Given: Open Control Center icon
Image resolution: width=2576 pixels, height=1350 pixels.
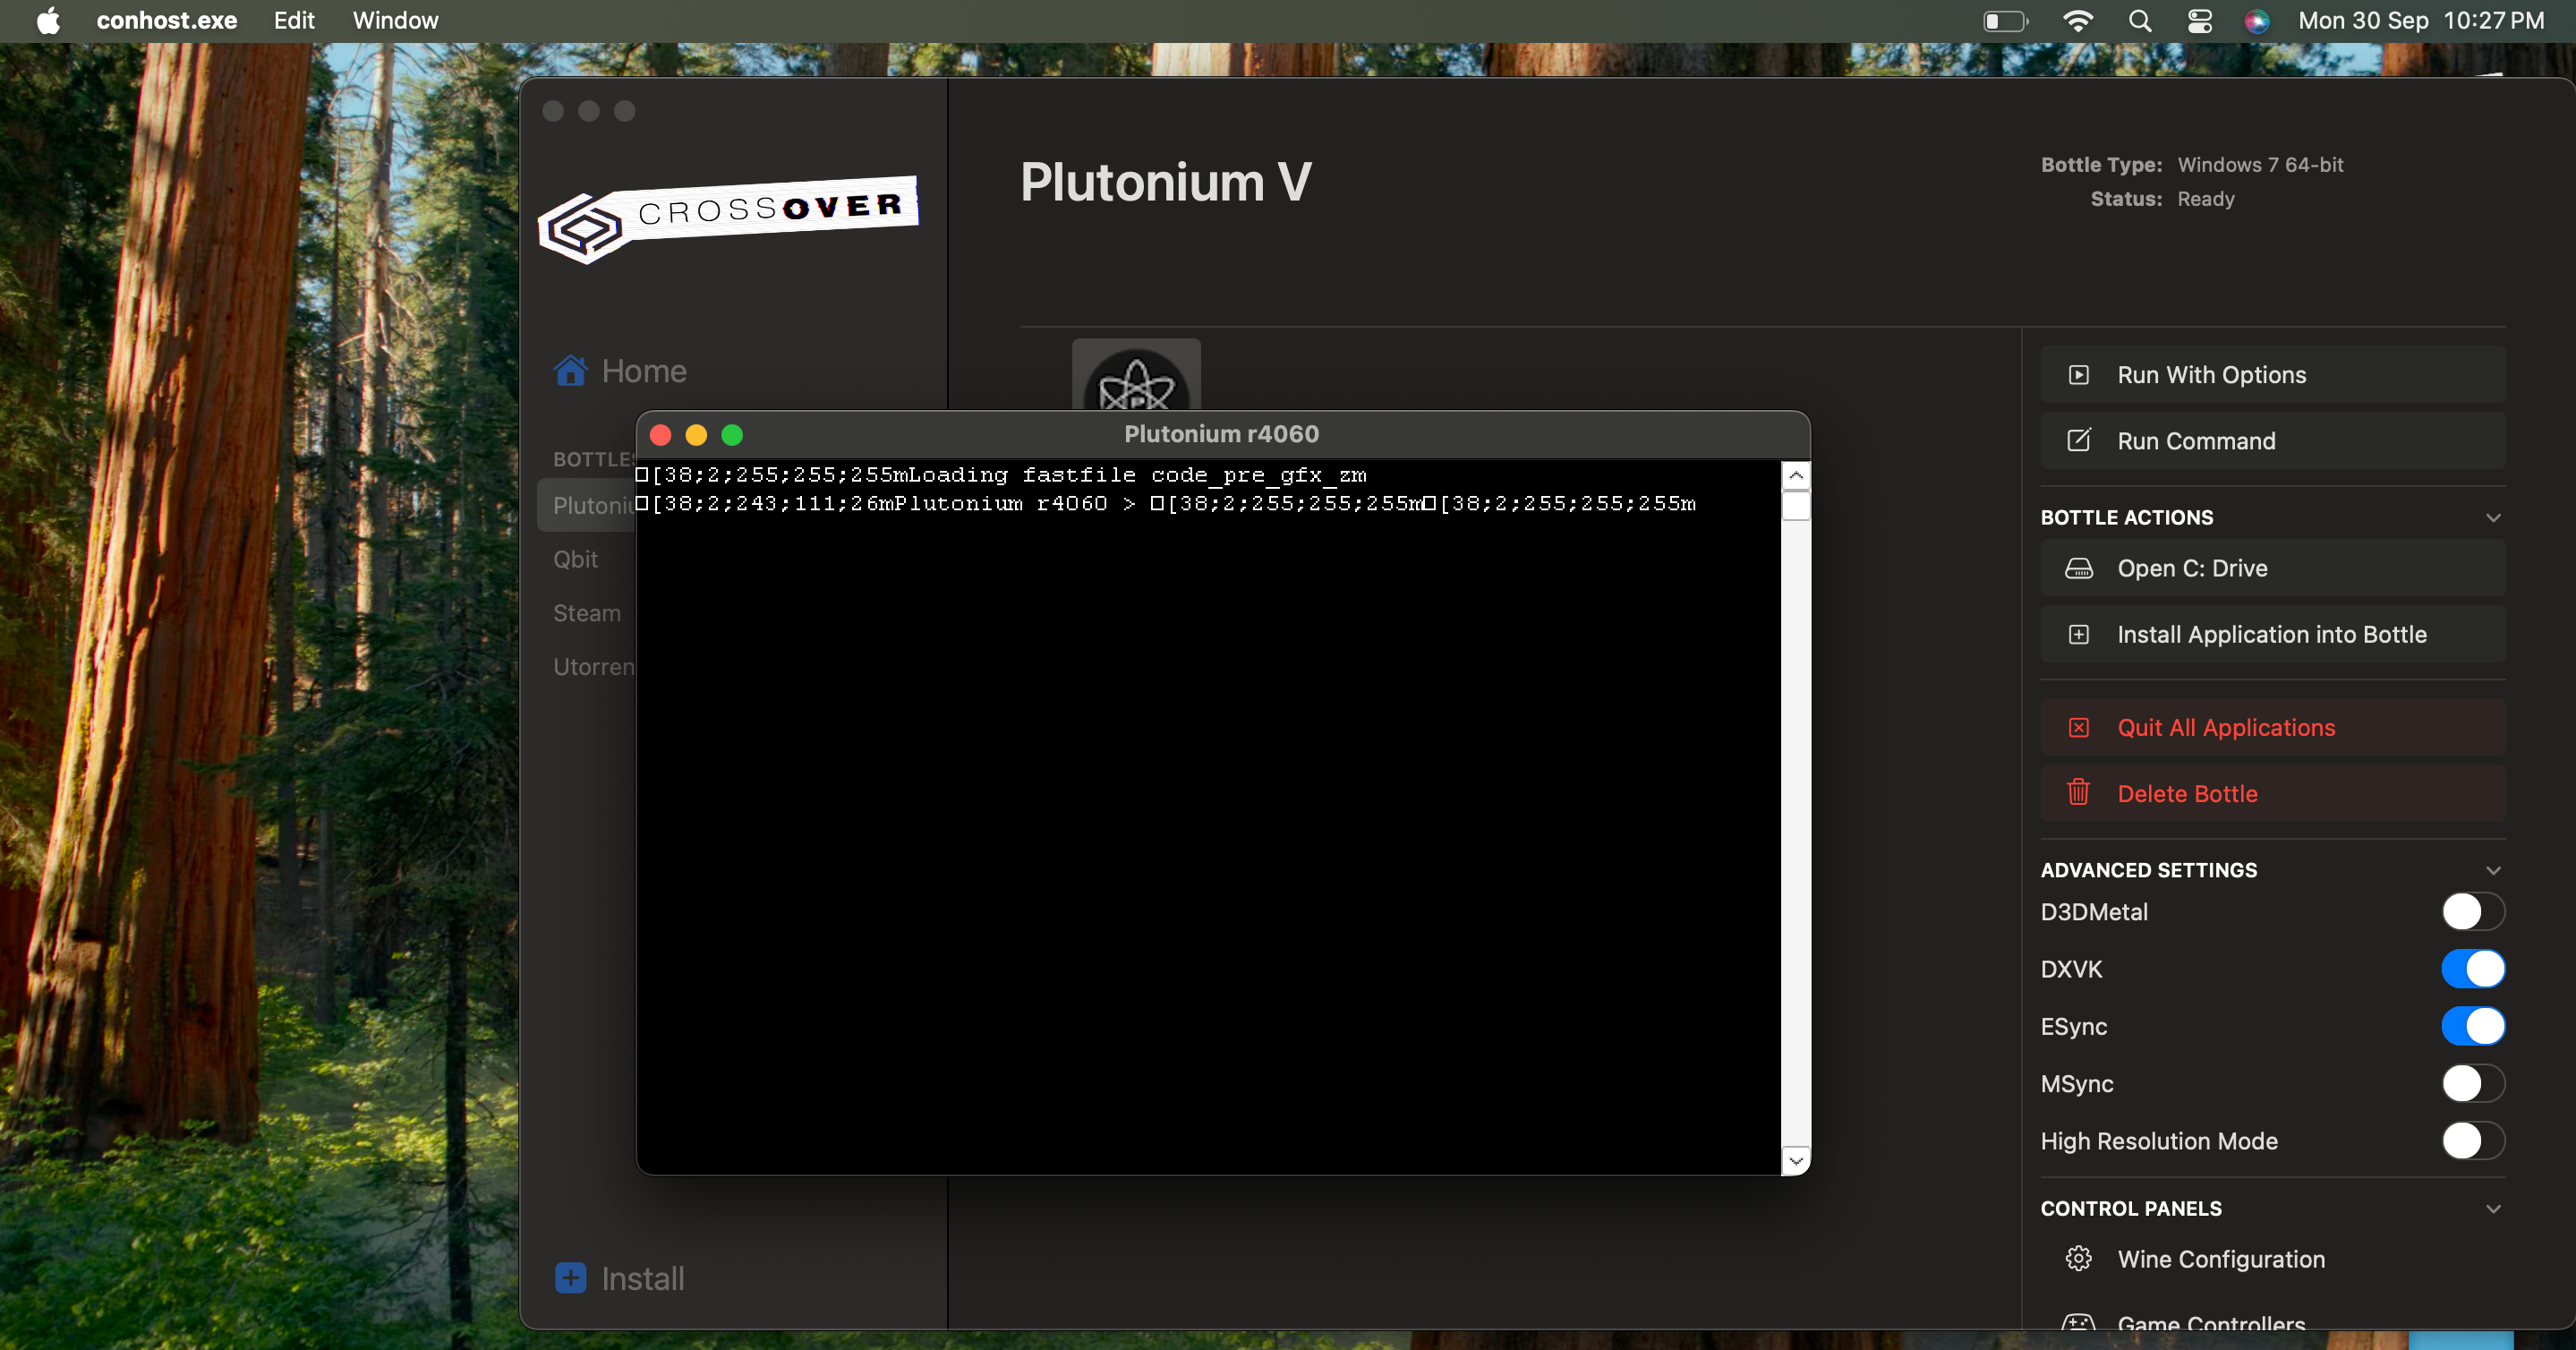Looking at the screenshot, I should (2200, 20).
